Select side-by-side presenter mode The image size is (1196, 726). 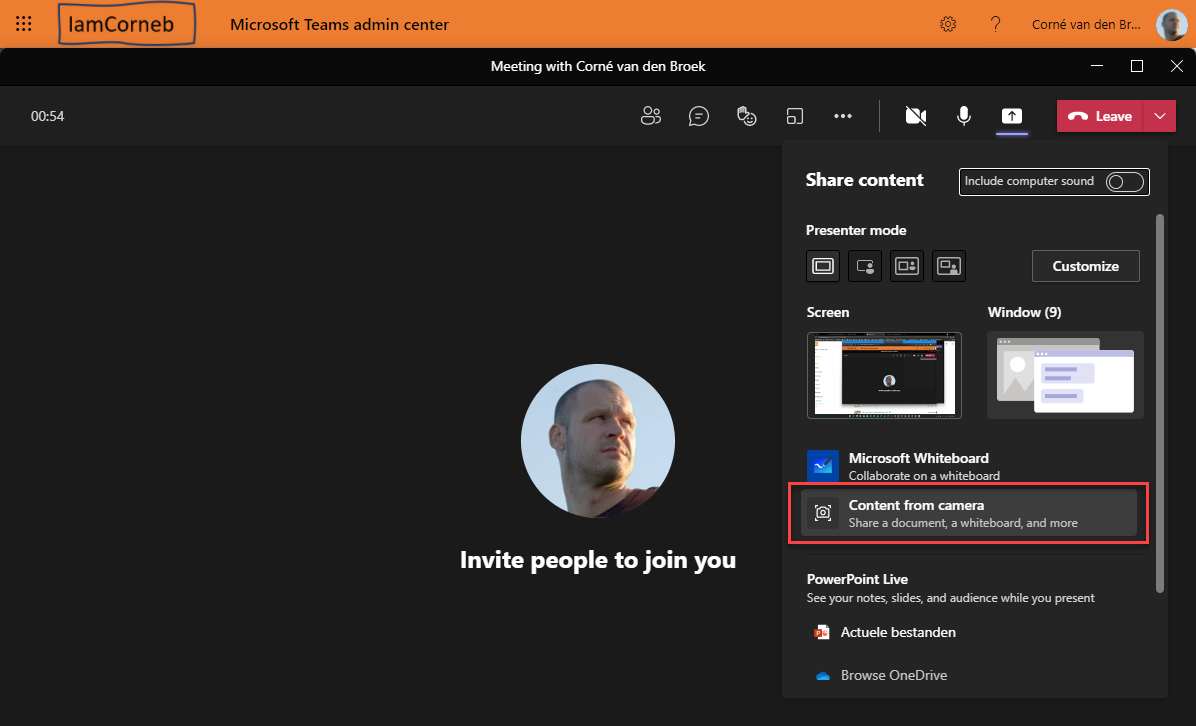coord(907,266)
